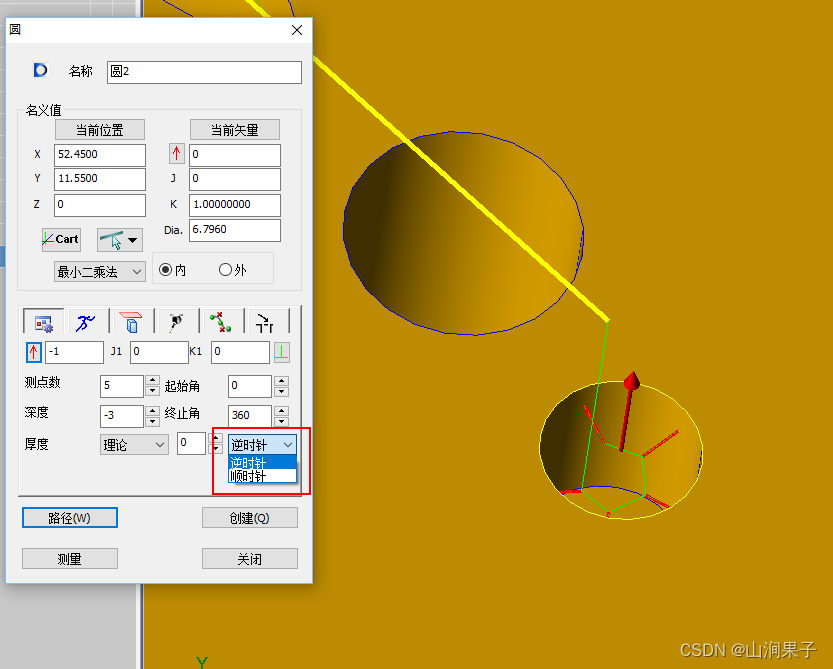Select the measurement setup tab icon

[42, 322]
